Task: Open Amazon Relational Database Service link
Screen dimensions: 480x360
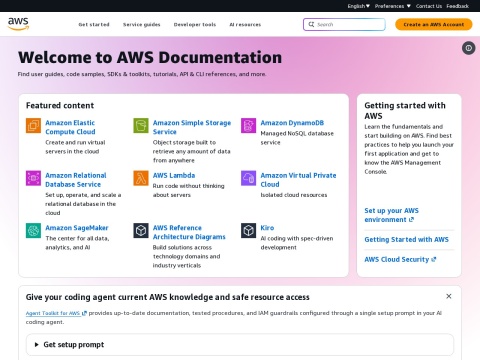Action: click(76, 180)
